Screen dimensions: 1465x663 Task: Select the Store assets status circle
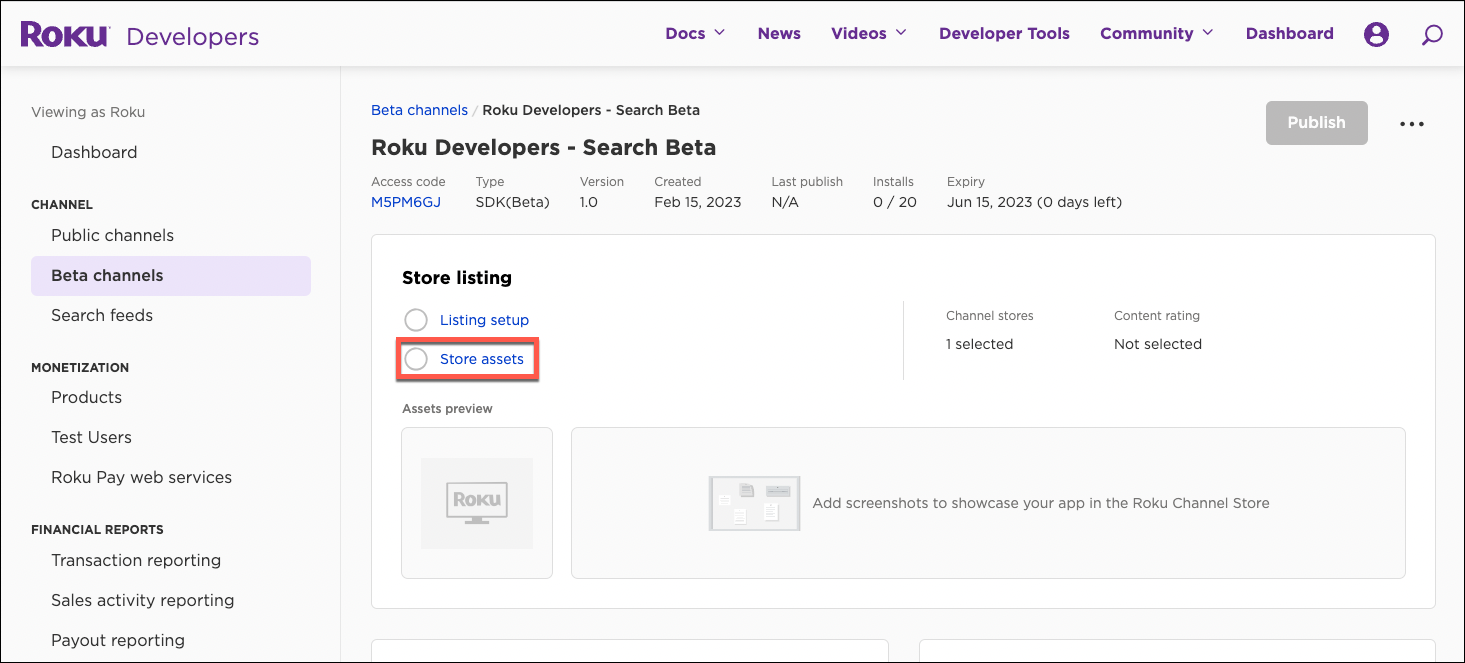click(415, 359)
